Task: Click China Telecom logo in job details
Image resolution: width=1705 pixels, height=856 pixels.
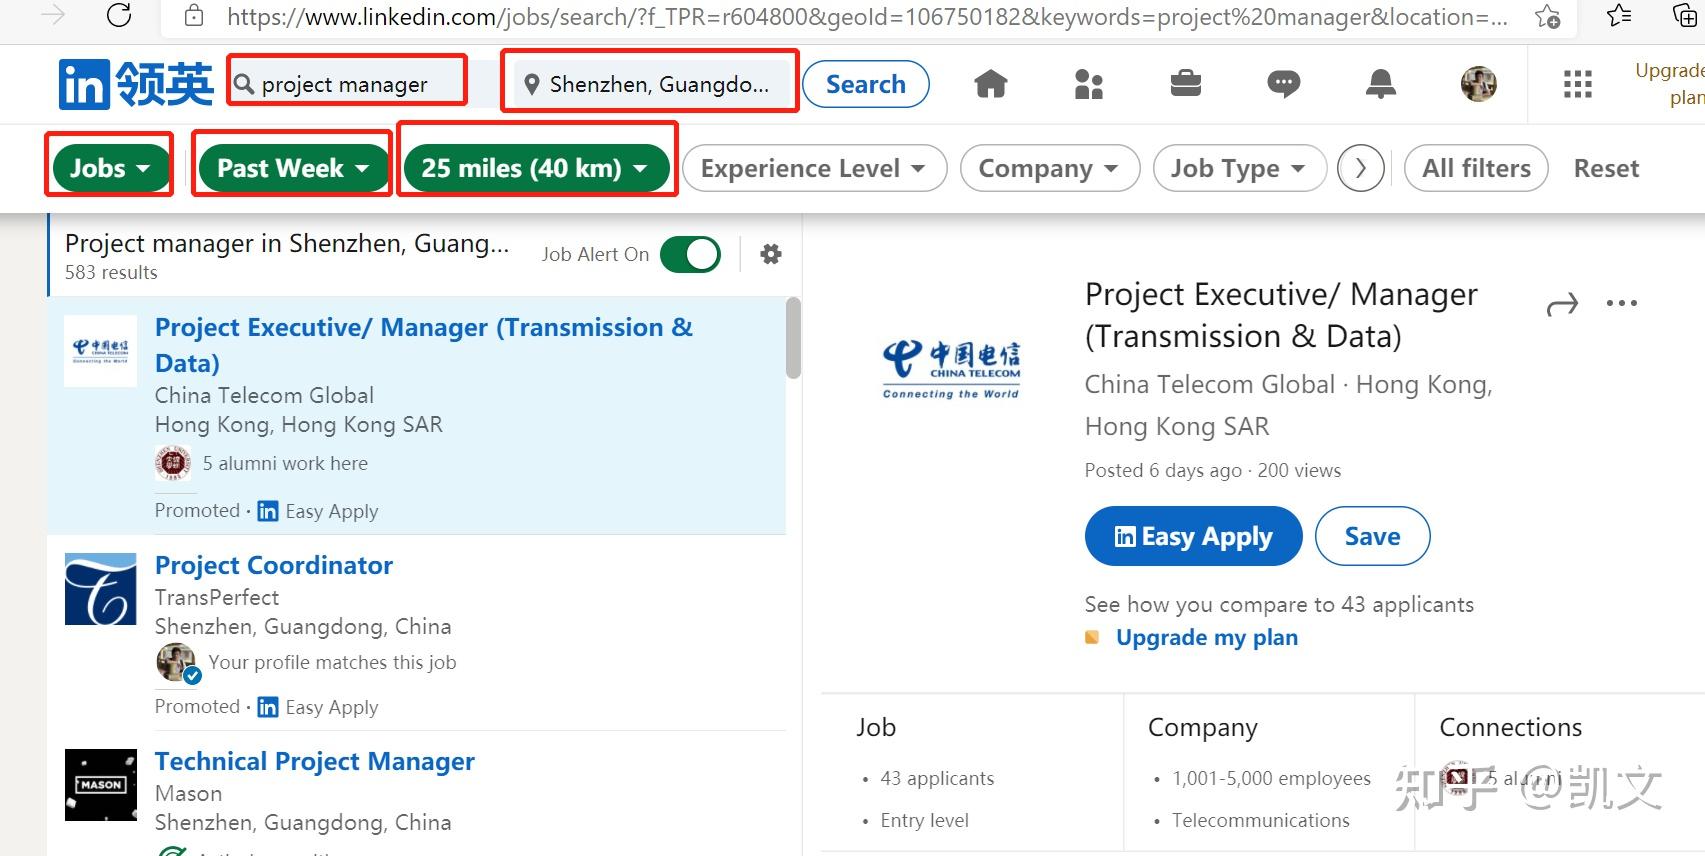Action: coord(951,369)
